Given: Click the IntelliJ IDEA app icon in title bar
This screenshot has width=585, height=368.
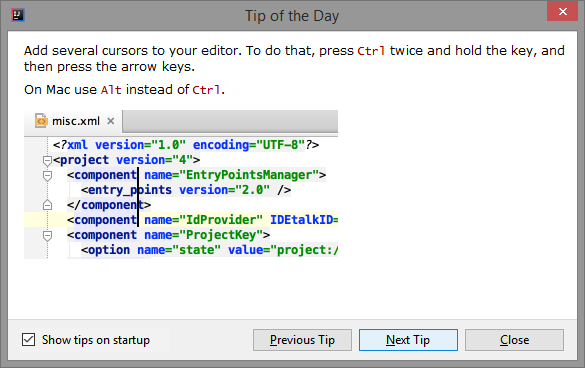Looking at the screenshot, I should (x=18, y=15).
